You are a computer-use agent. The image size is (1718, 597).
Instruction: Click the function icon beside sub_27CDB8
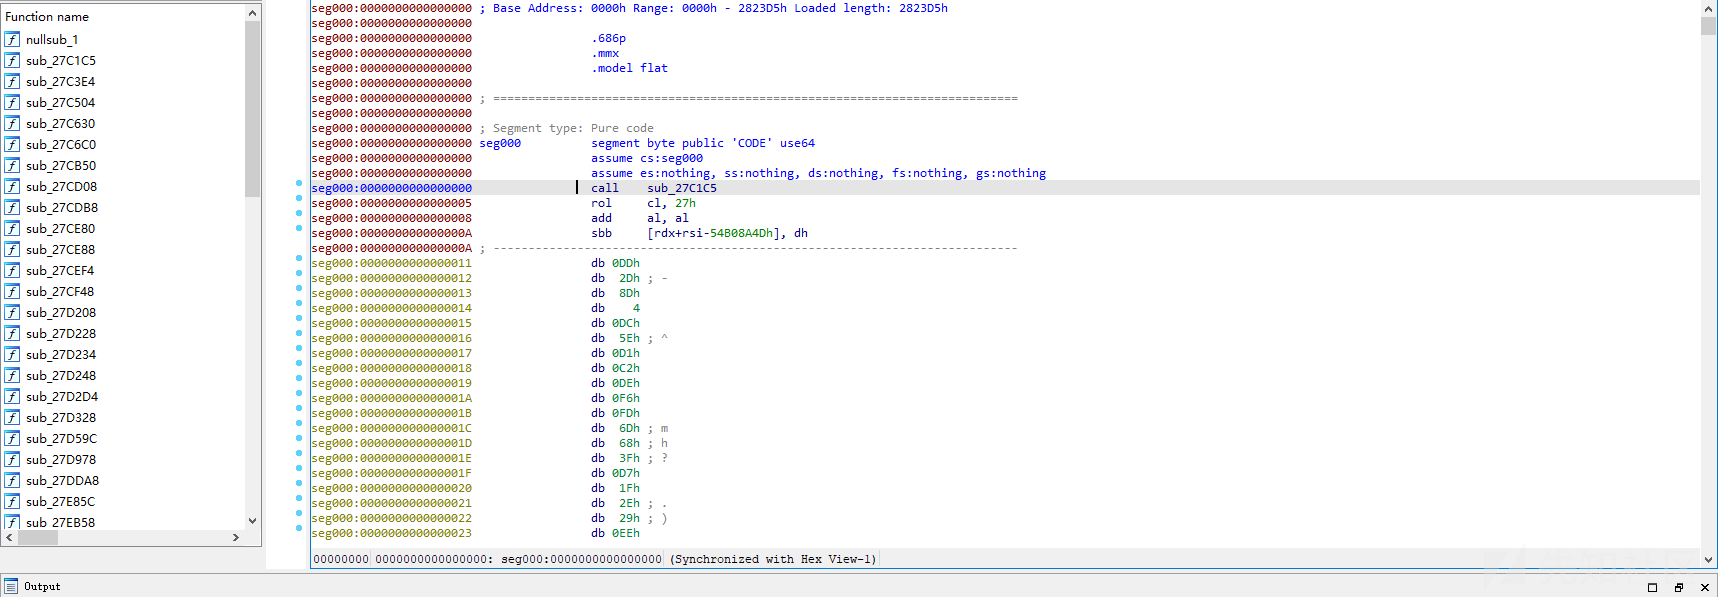12,207
